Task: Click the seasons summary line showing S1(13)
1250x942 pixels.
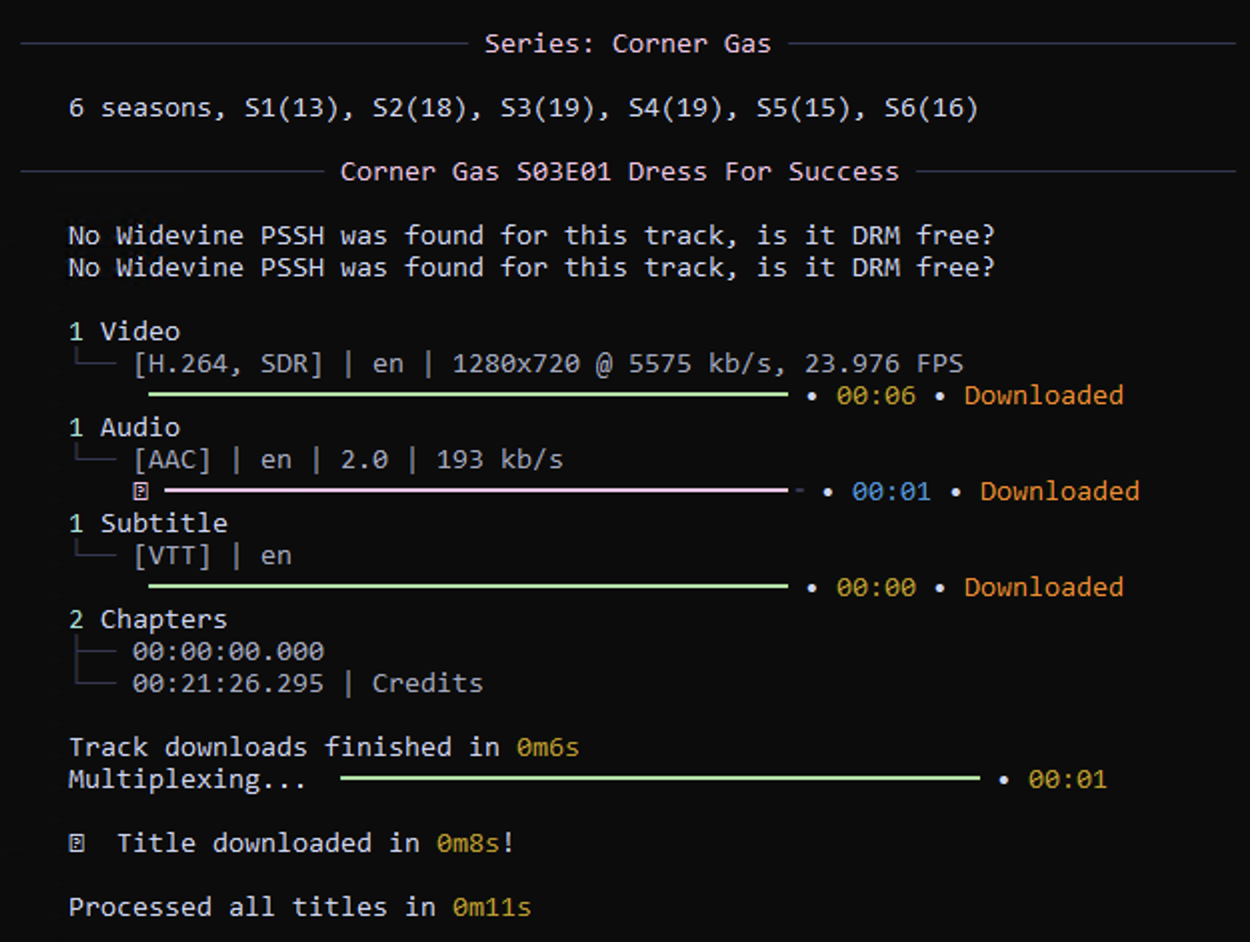Action: (x=523, y=108)
